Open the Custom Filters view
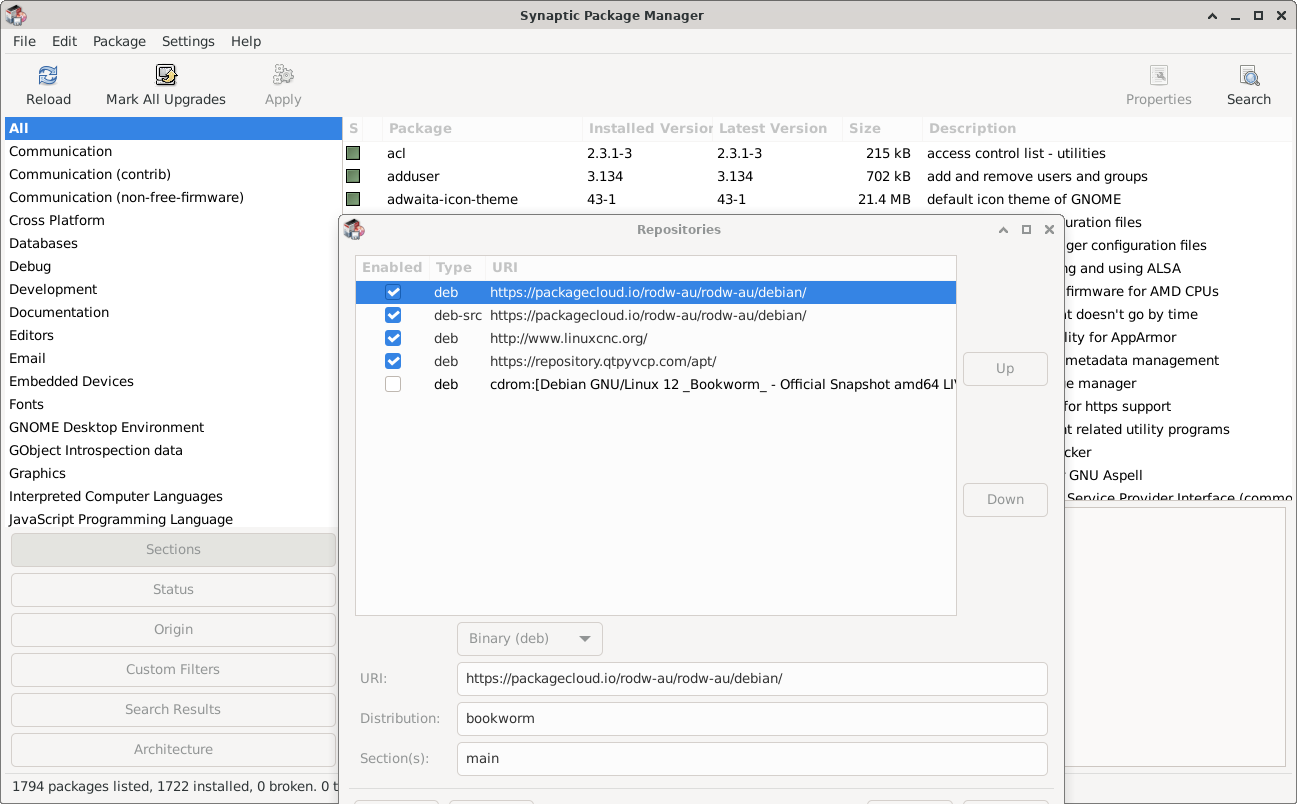1297x804 pixels. click(x=173, y=669)
